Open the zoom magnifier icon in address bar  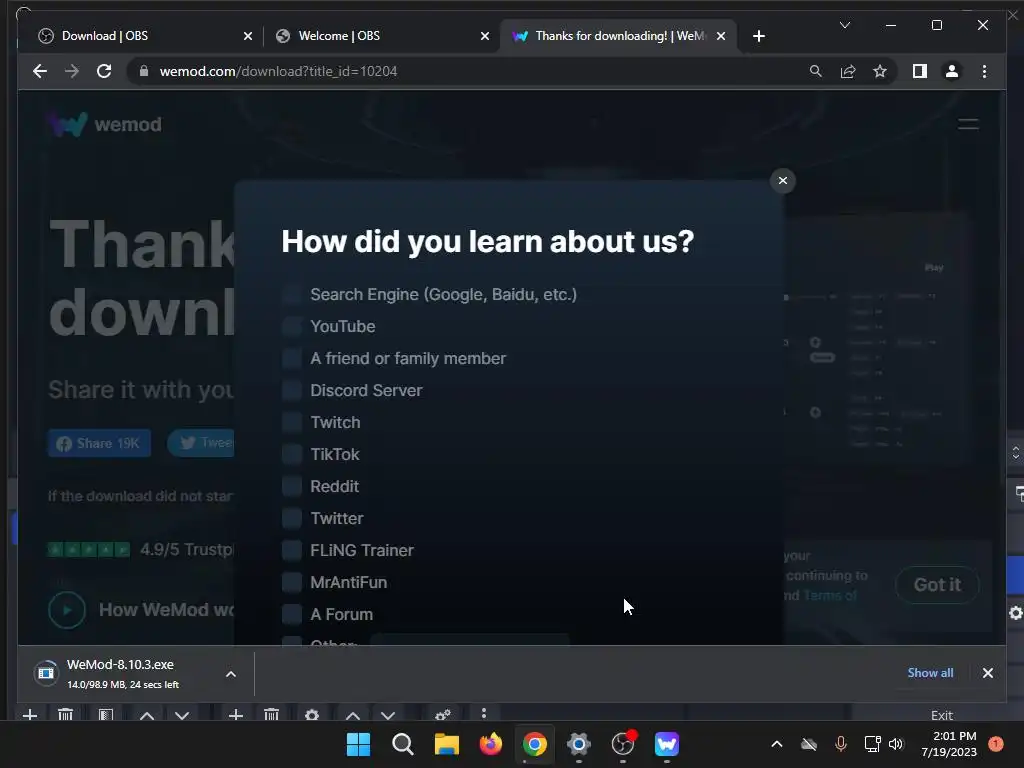click(x=816, y=71)
